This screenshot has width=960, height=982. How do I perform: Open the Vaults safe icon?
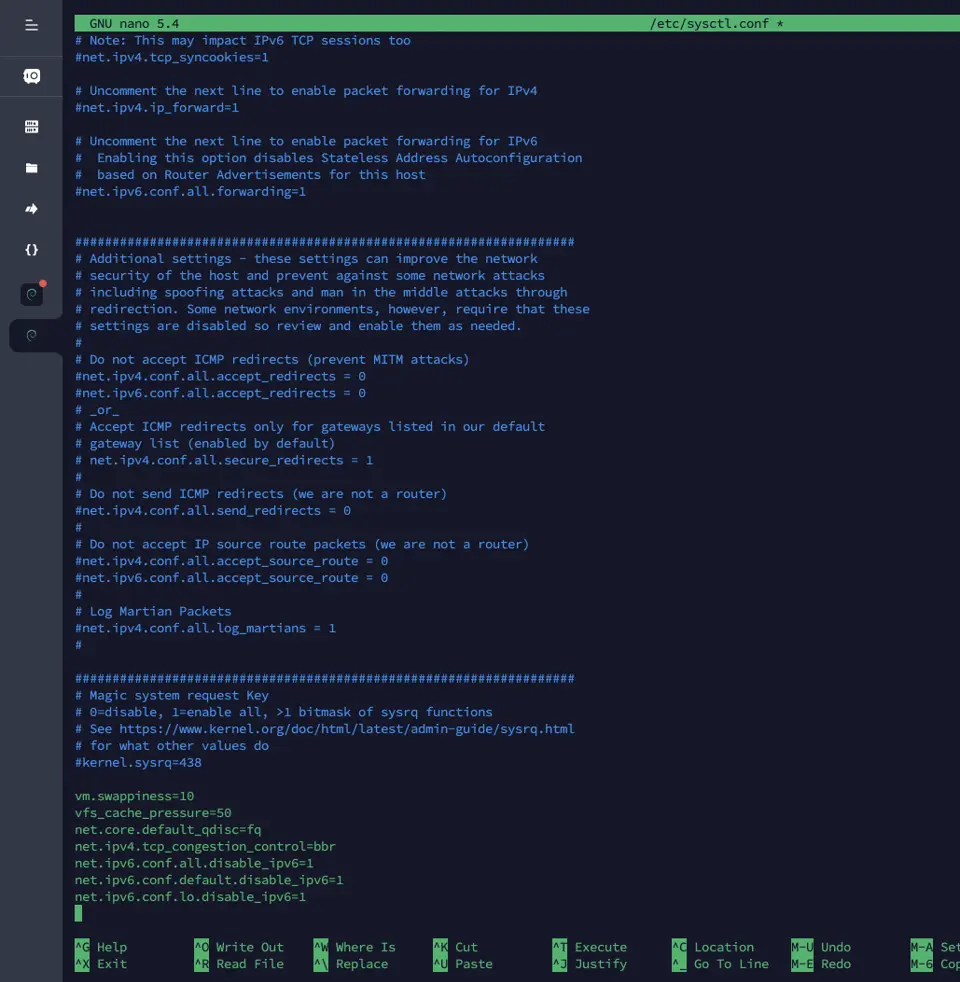(x=31, y=76)
